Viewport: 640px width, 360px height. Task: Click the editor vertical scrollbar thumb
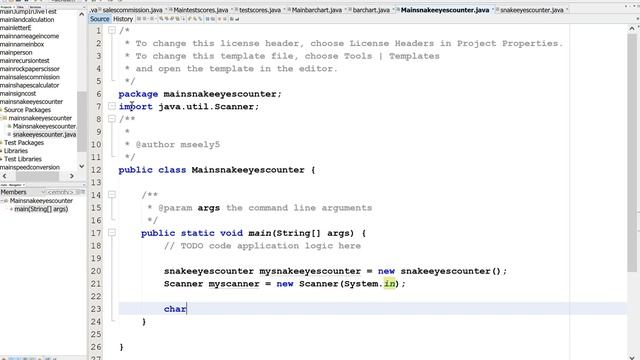point(632,153)
